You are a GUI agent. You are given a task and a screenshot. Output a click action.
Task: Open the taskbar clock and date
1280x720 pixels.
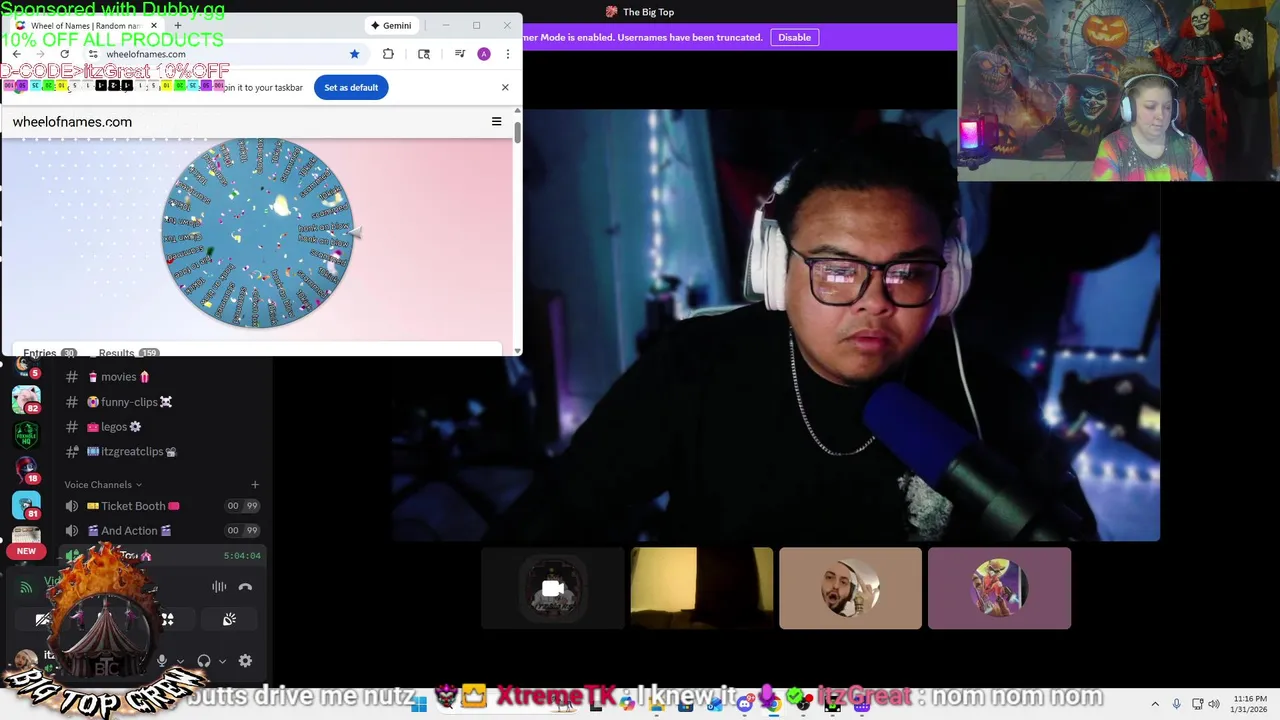coord(1250,704)
